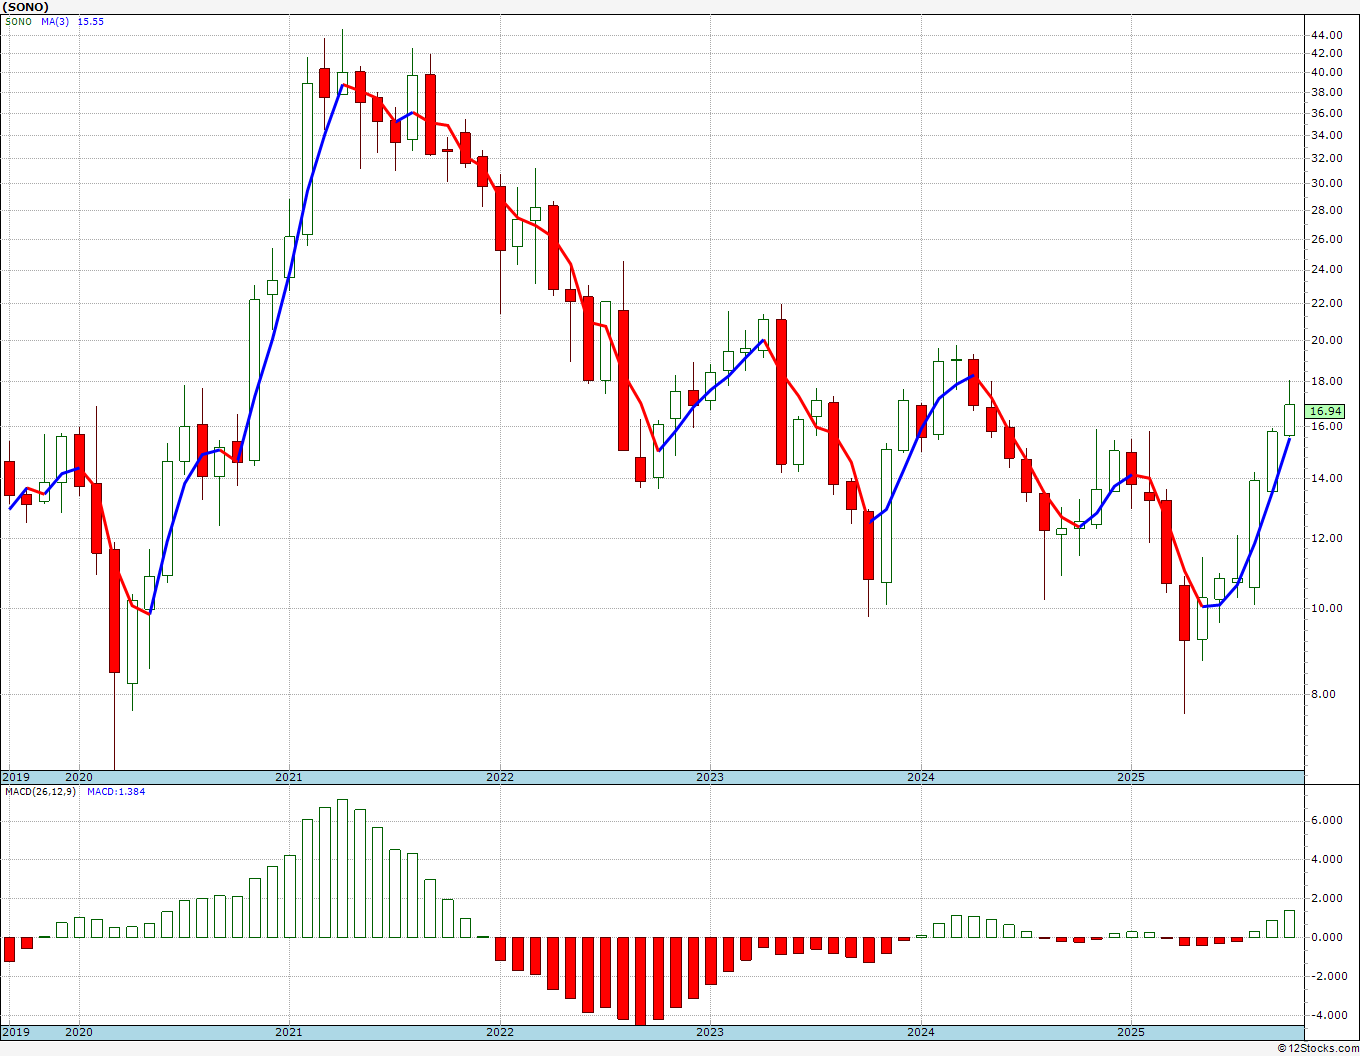This screenshot has width=1360, height=1056.
Task: Click the 32.00 price axis label
Action: click(1326, 158)
